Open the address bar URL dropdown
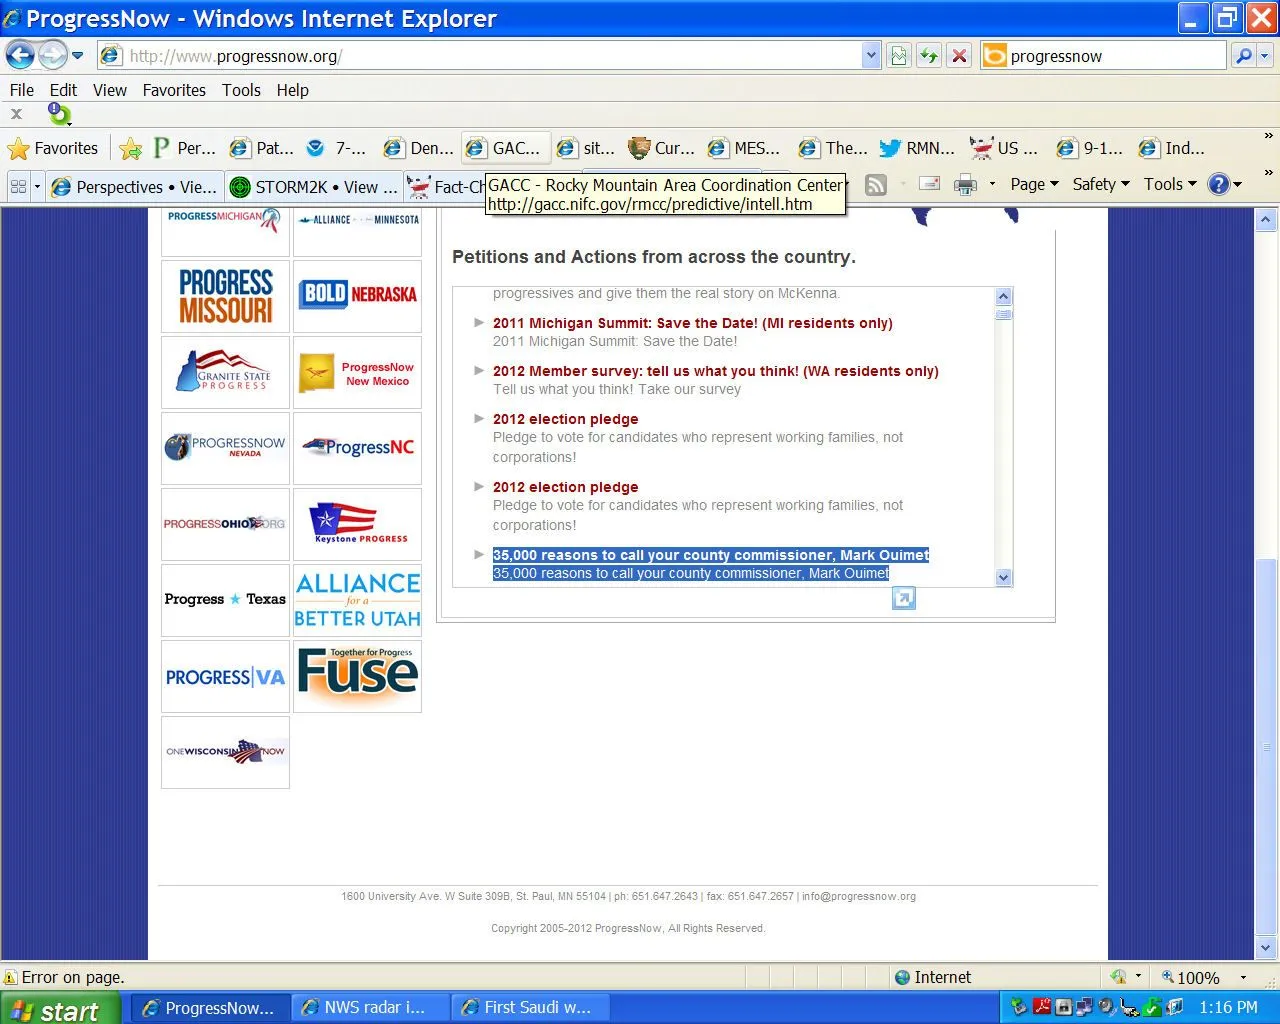The width and height of the screenshot is (1280, 1024). [x=870, y=56]
